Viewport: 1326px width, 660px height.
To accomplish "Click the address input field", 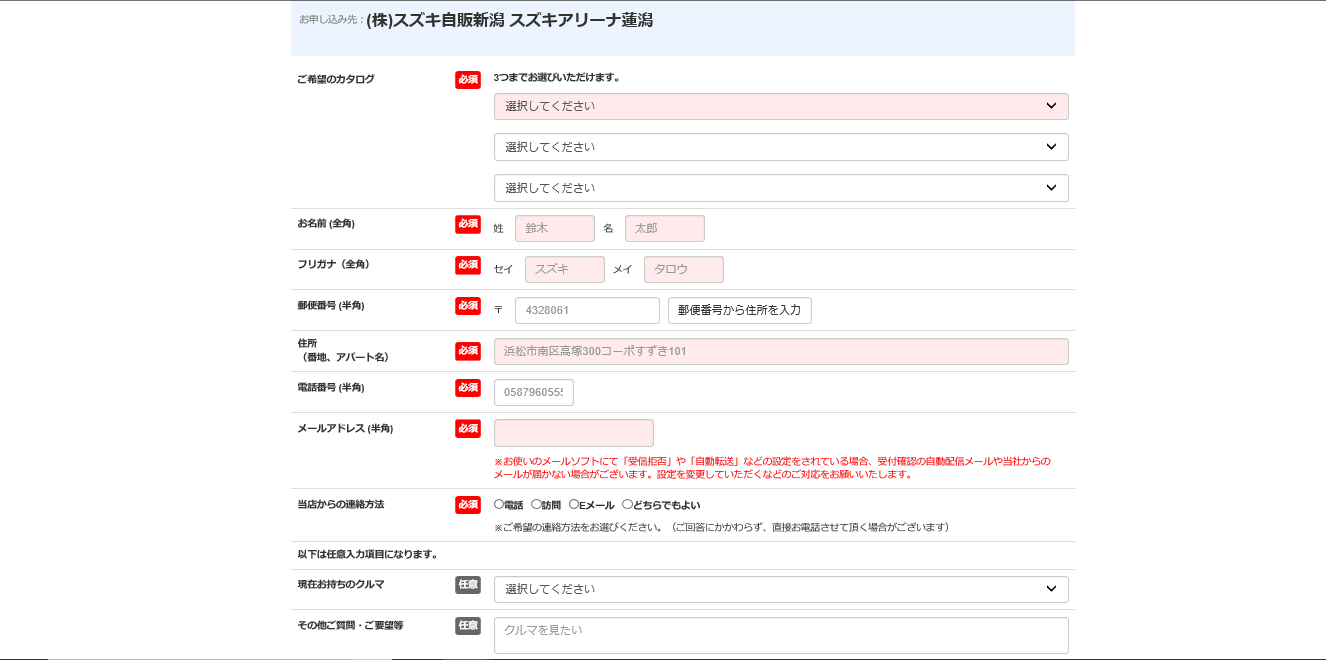I will point(780,351).
